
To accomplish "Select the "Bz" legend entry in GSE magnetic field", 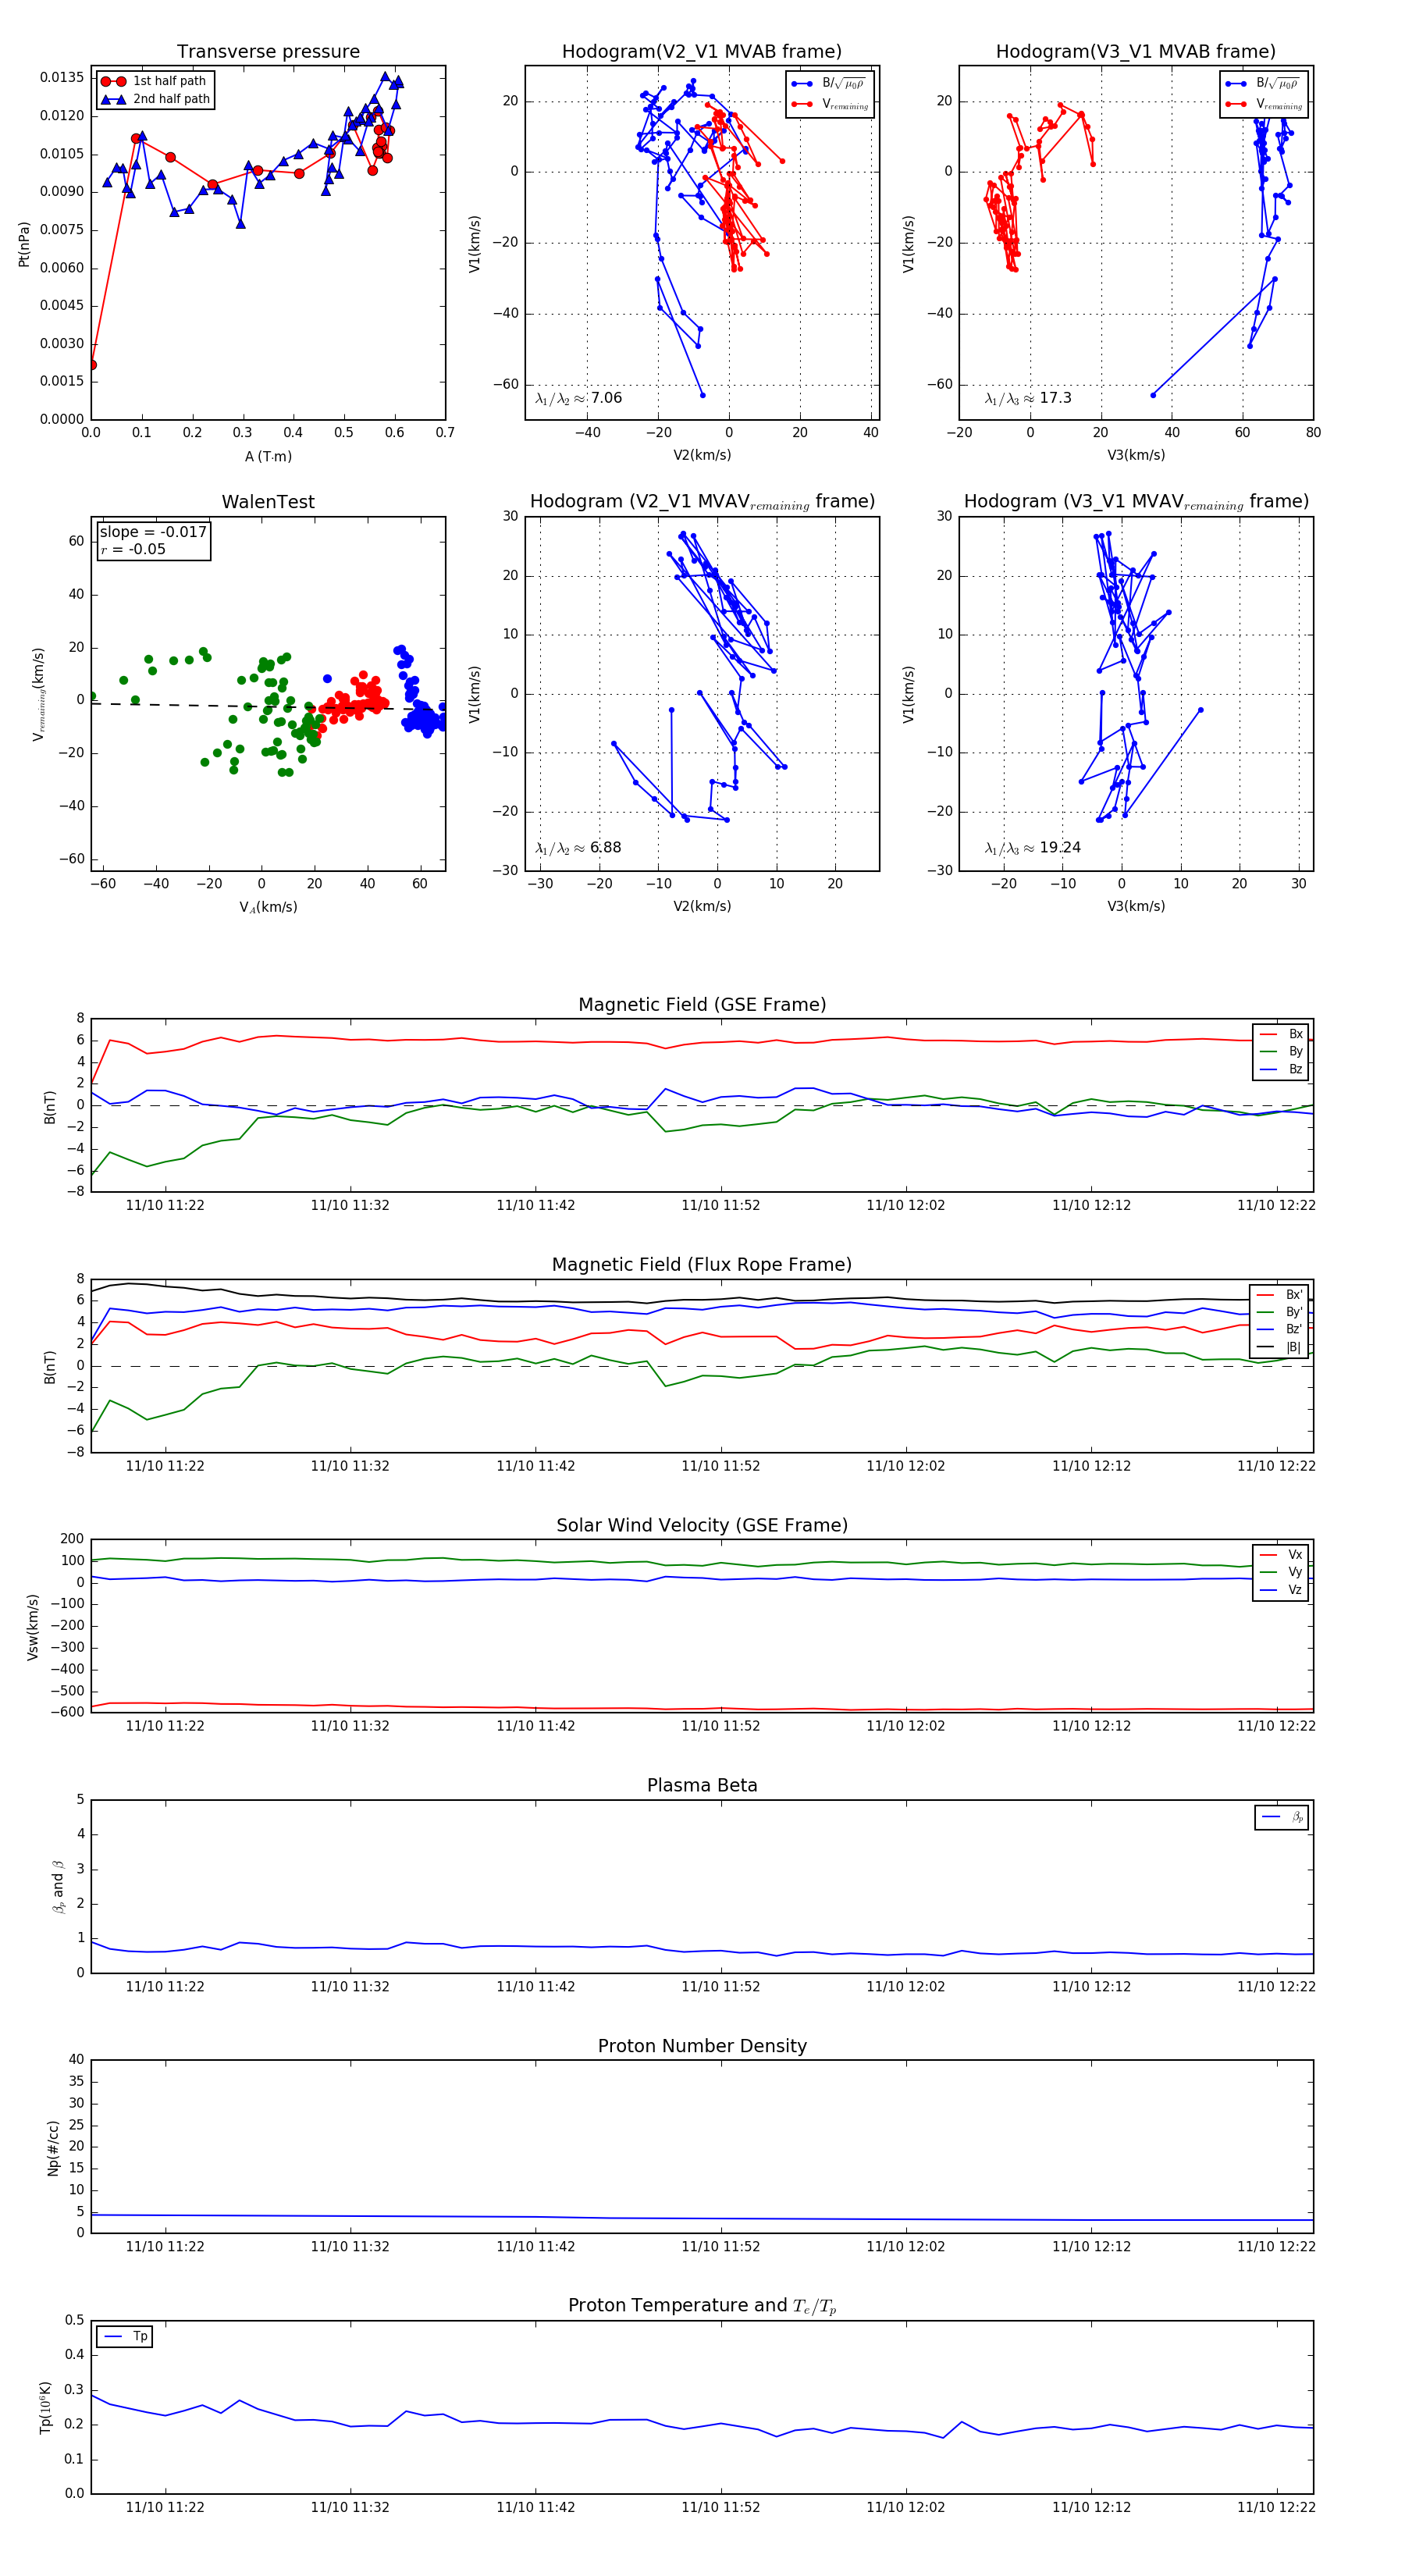I will coord(1281,1070).
